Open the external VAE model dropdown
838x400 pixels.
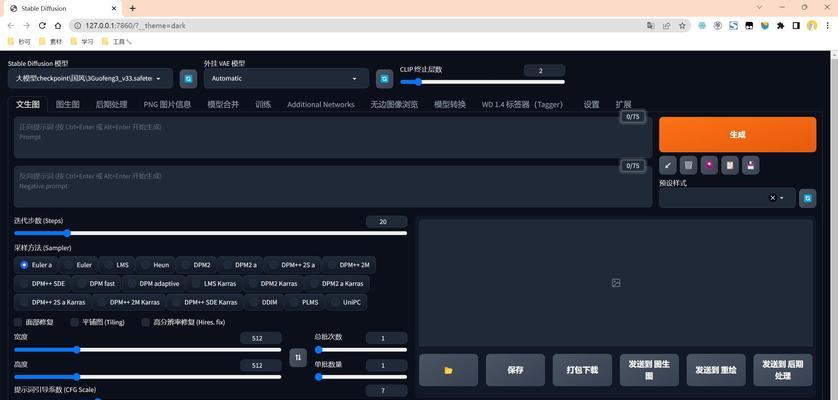click(x=286, y=79)
